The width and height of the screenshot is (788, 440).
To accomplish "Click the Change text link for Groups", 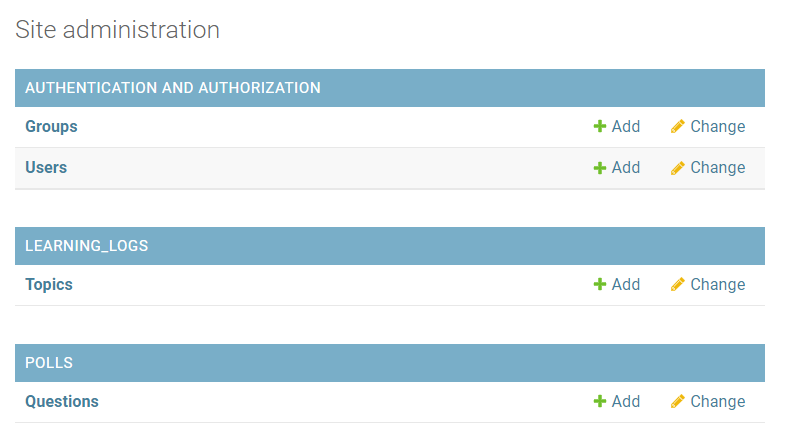I will click(x=718, y=127).
